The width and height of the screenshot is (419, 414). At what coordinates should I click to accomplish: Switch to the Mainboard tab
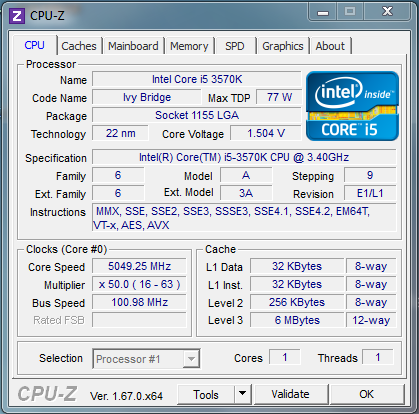(x=133, y=46)
